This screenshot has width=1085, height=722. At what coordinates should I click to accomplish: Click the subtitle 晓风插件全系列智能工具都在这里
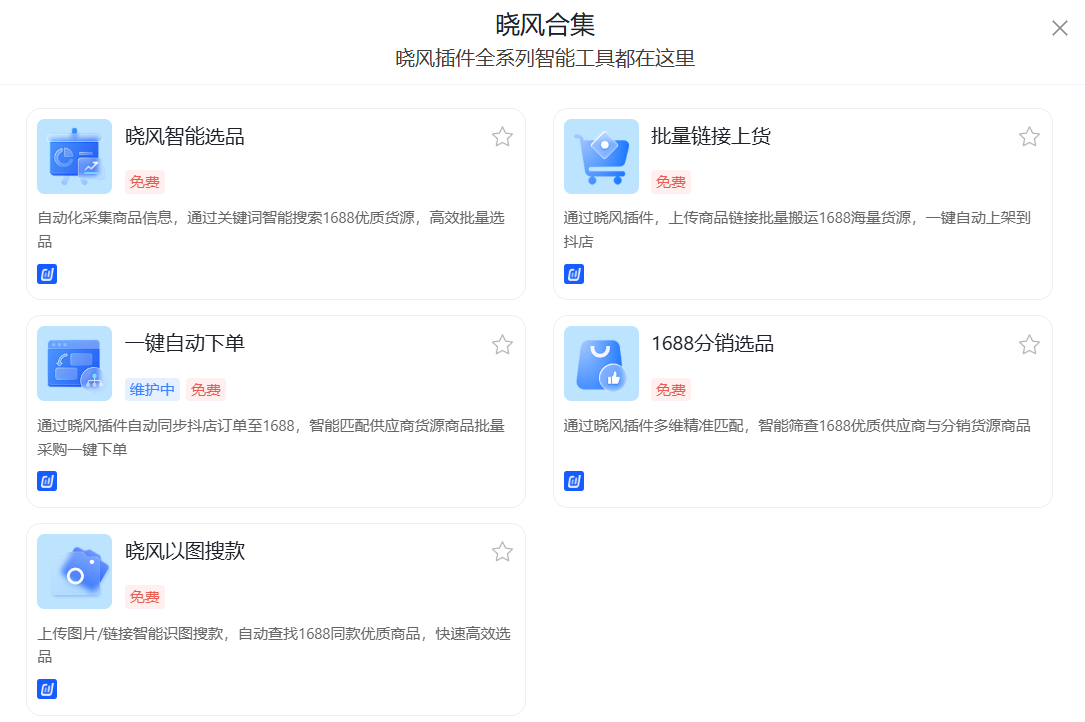click(x=545, y=58)
